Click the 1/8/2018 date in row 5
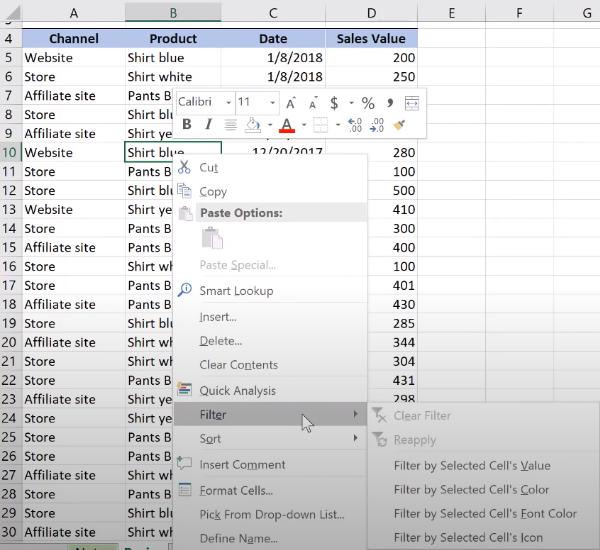The image size is (600, 550). (x=273, y=57)
